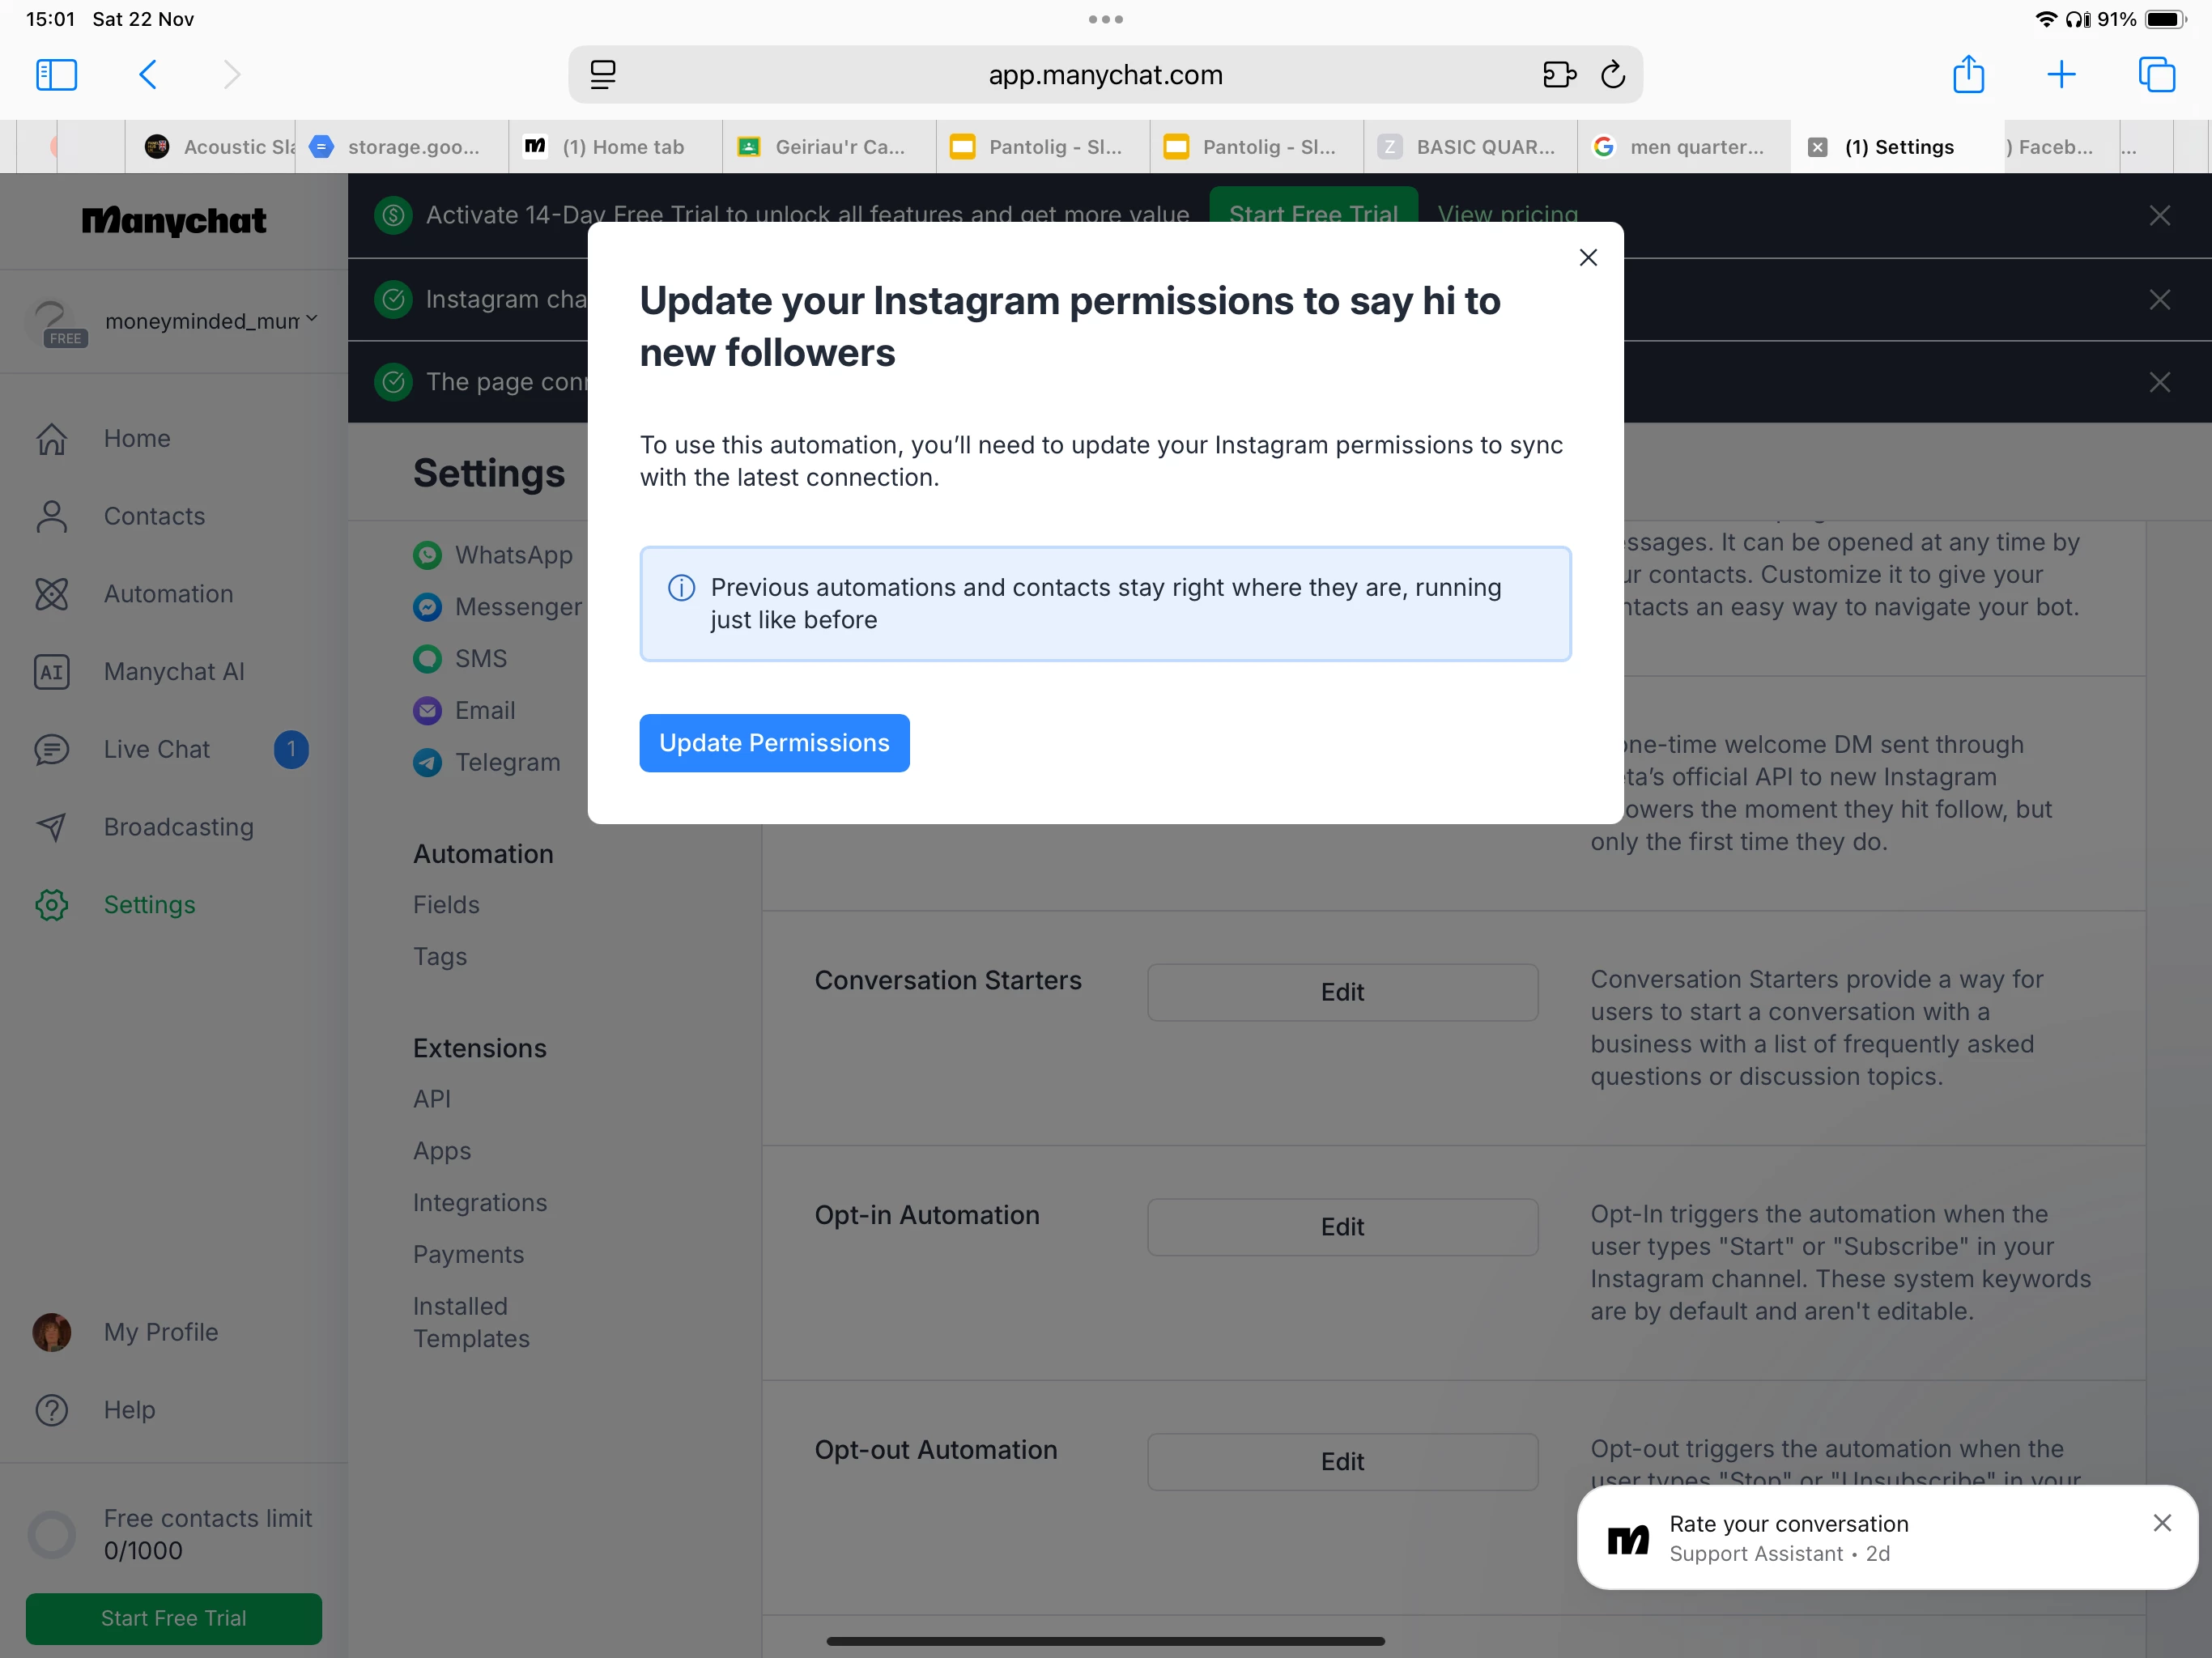
Task: Open the Live Chat bubble icon
Action: (x=52, y=749)
